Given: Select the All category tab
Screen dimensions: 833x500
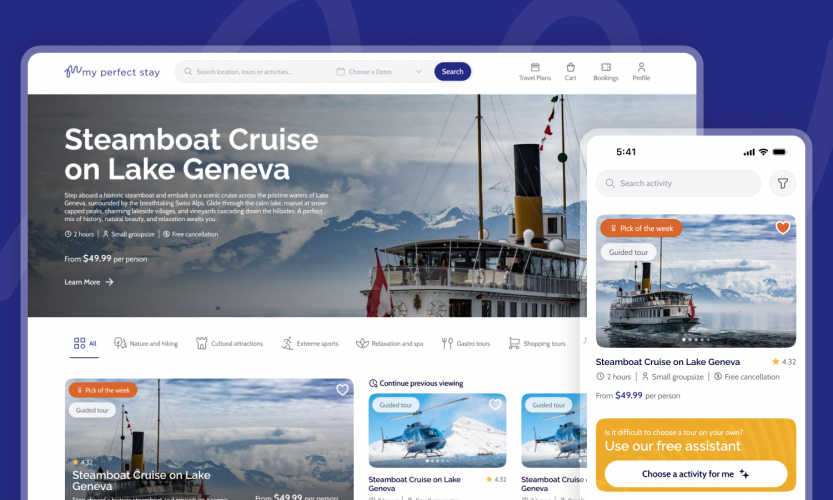Looking at the screenshot, I should (x=85, y=343).
